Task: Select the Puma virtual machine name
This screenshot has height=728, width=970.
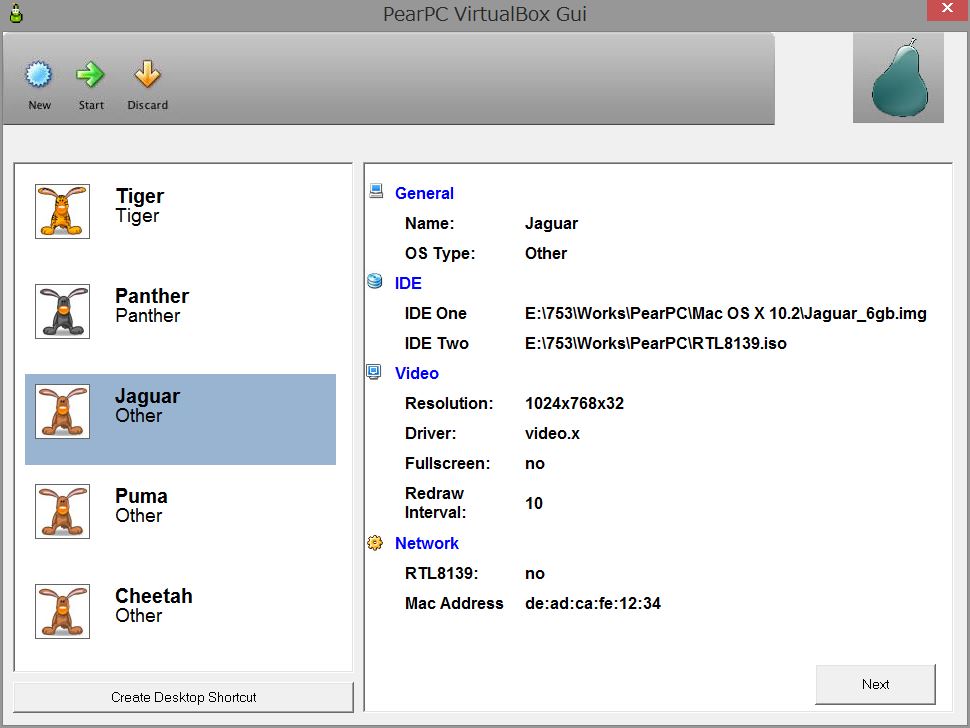Action: click(141, 496)
